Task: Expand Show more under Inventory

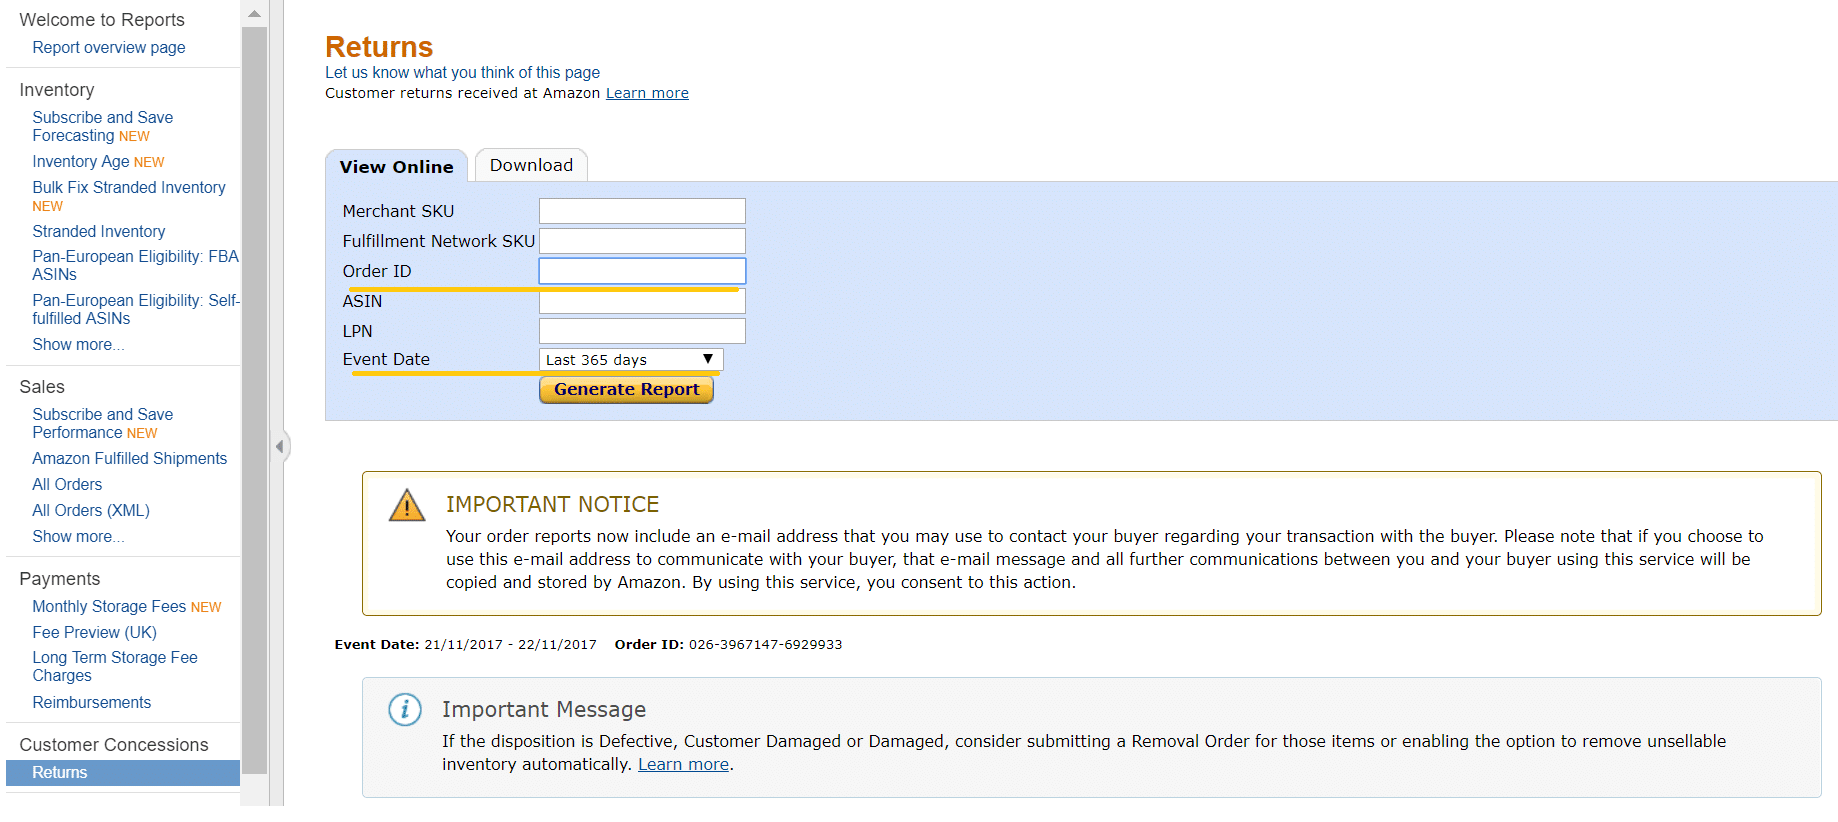Action: point(78,344)
